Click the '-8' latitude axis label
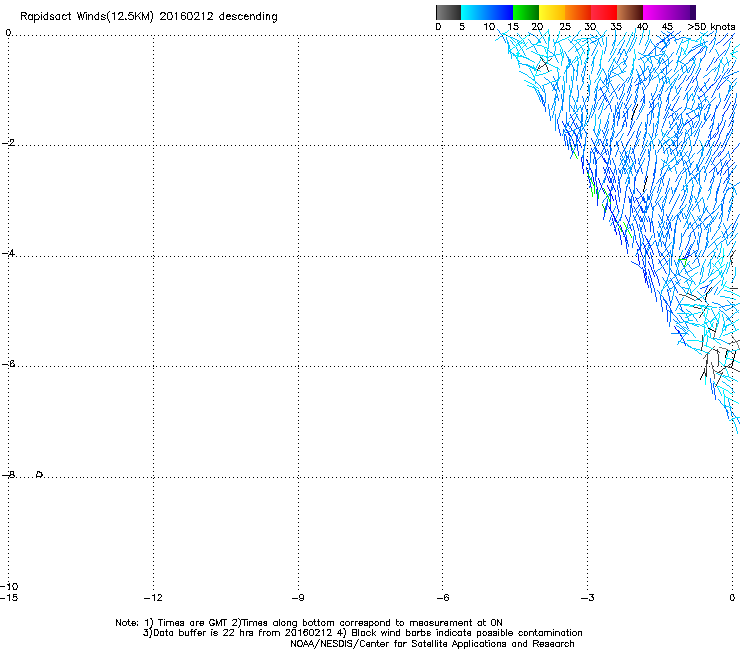Image resolution: width=740 pixels, height=650 pixels. [x=8, y=474]
